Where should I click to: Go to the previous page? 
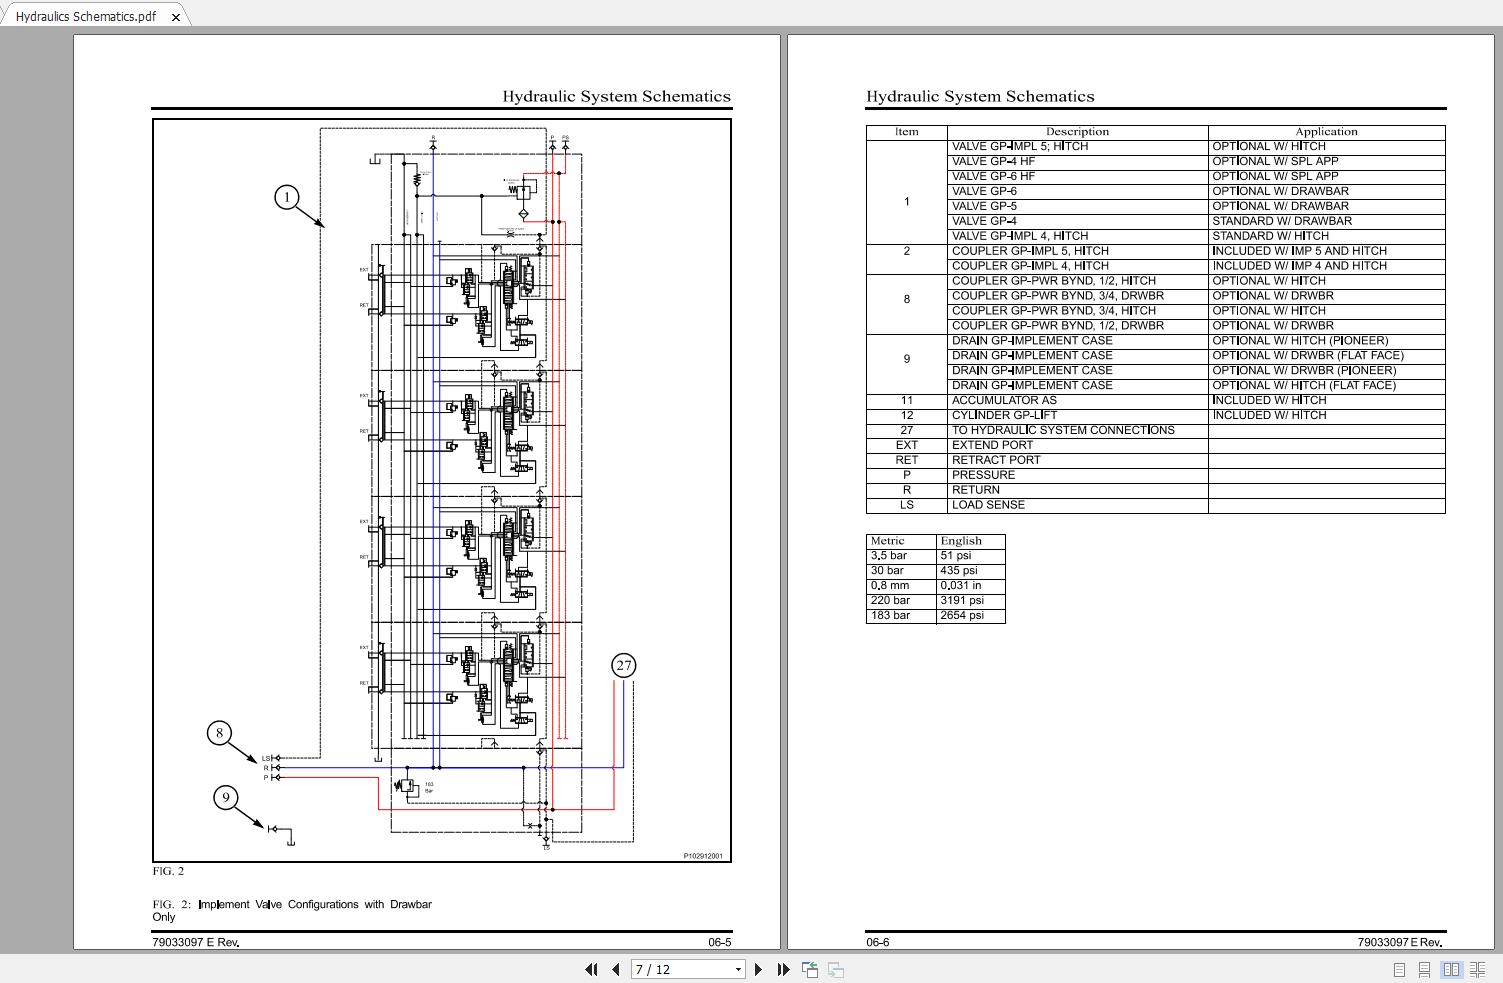(x=615, y=969)
